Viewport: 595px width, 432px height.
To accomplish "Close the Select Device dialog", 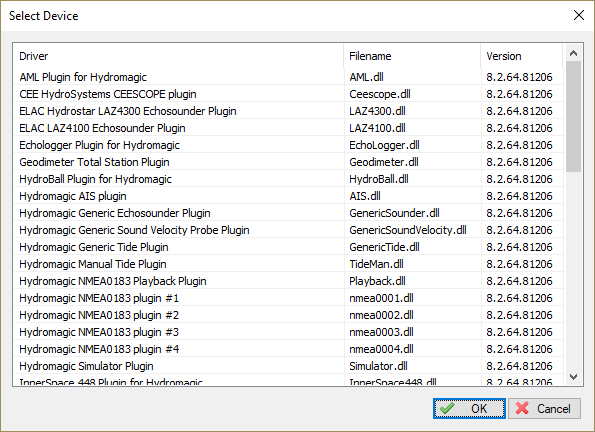I will [x=579, y=15].
